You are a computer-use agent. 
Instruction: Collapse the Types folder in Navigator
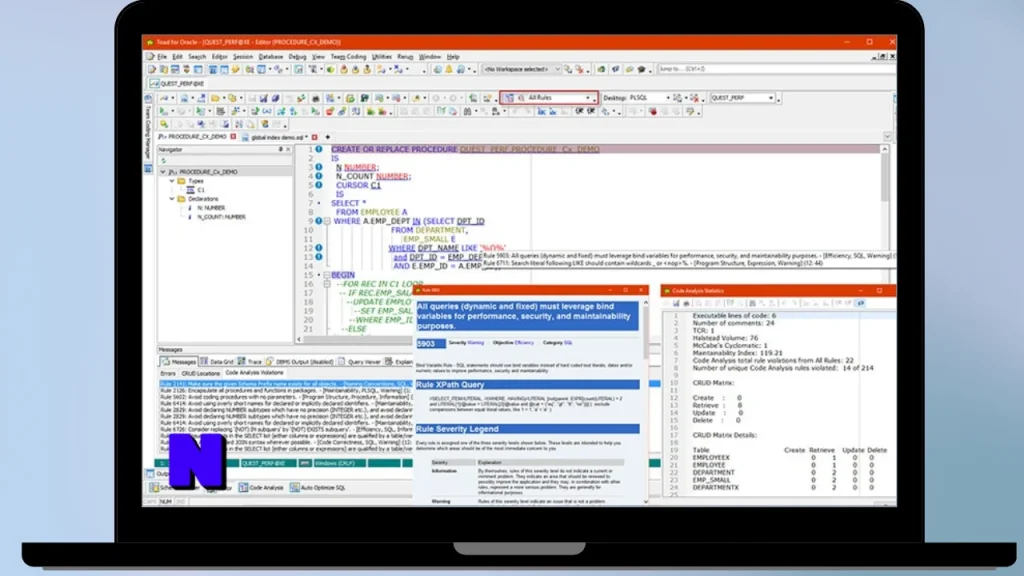point(172,181)
